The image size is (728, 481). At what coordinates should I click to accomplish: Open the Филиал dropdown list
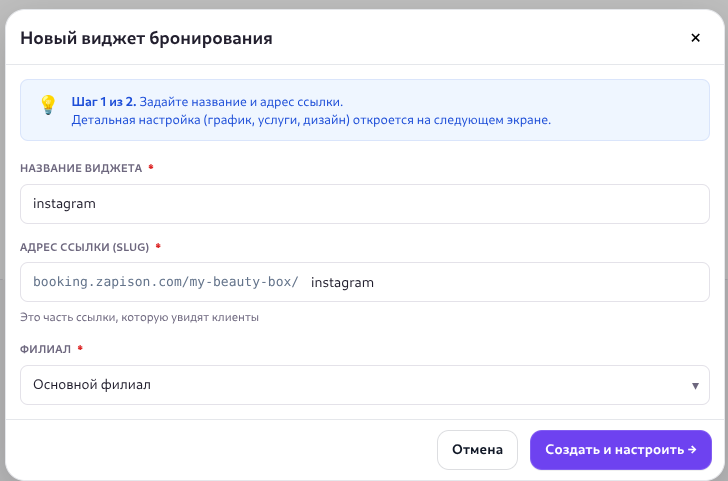tap(364, 385)
